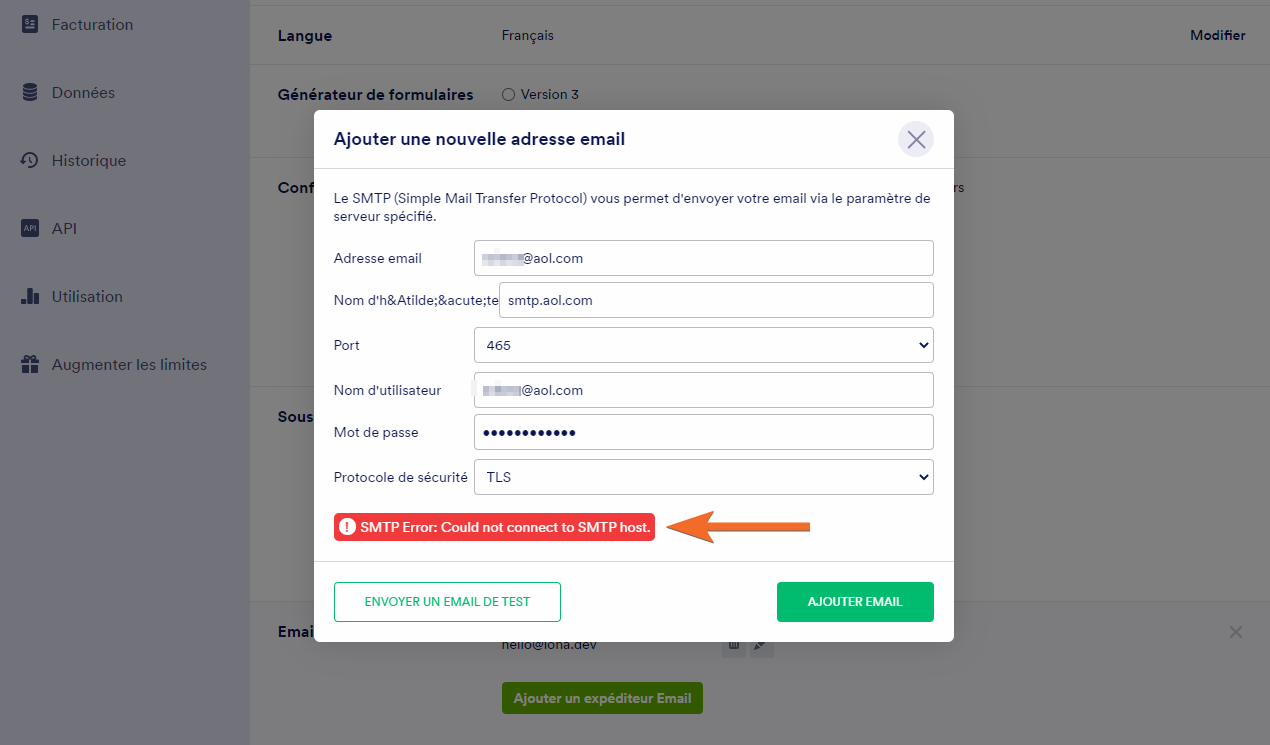Click the Historique clock icon
1270x745 pixels.
30,161
